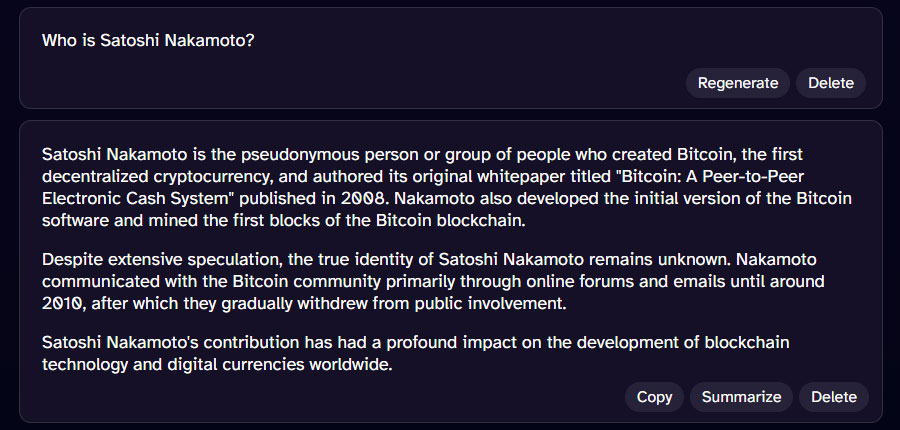
Task: Copy the Satoshi Nakamoto answer text
Action: [x=654, y=397]
